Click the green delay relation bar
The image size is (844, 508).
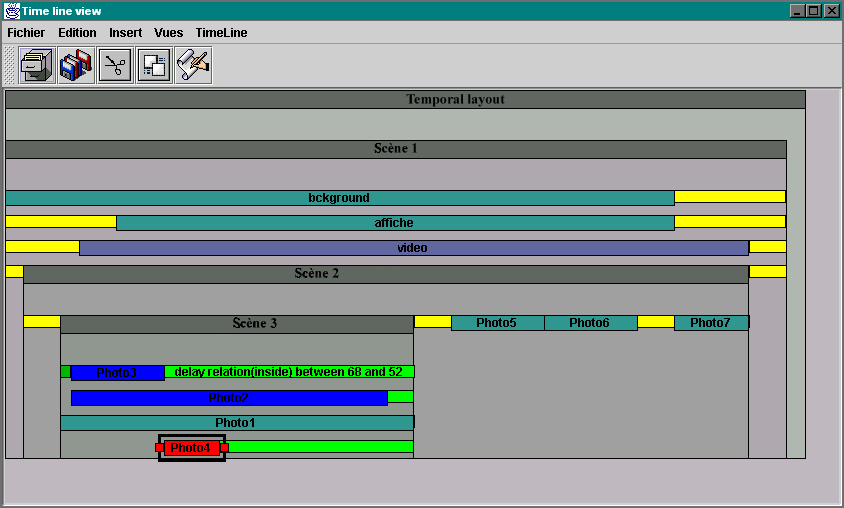pyautogui.click(x=289, y=372)
